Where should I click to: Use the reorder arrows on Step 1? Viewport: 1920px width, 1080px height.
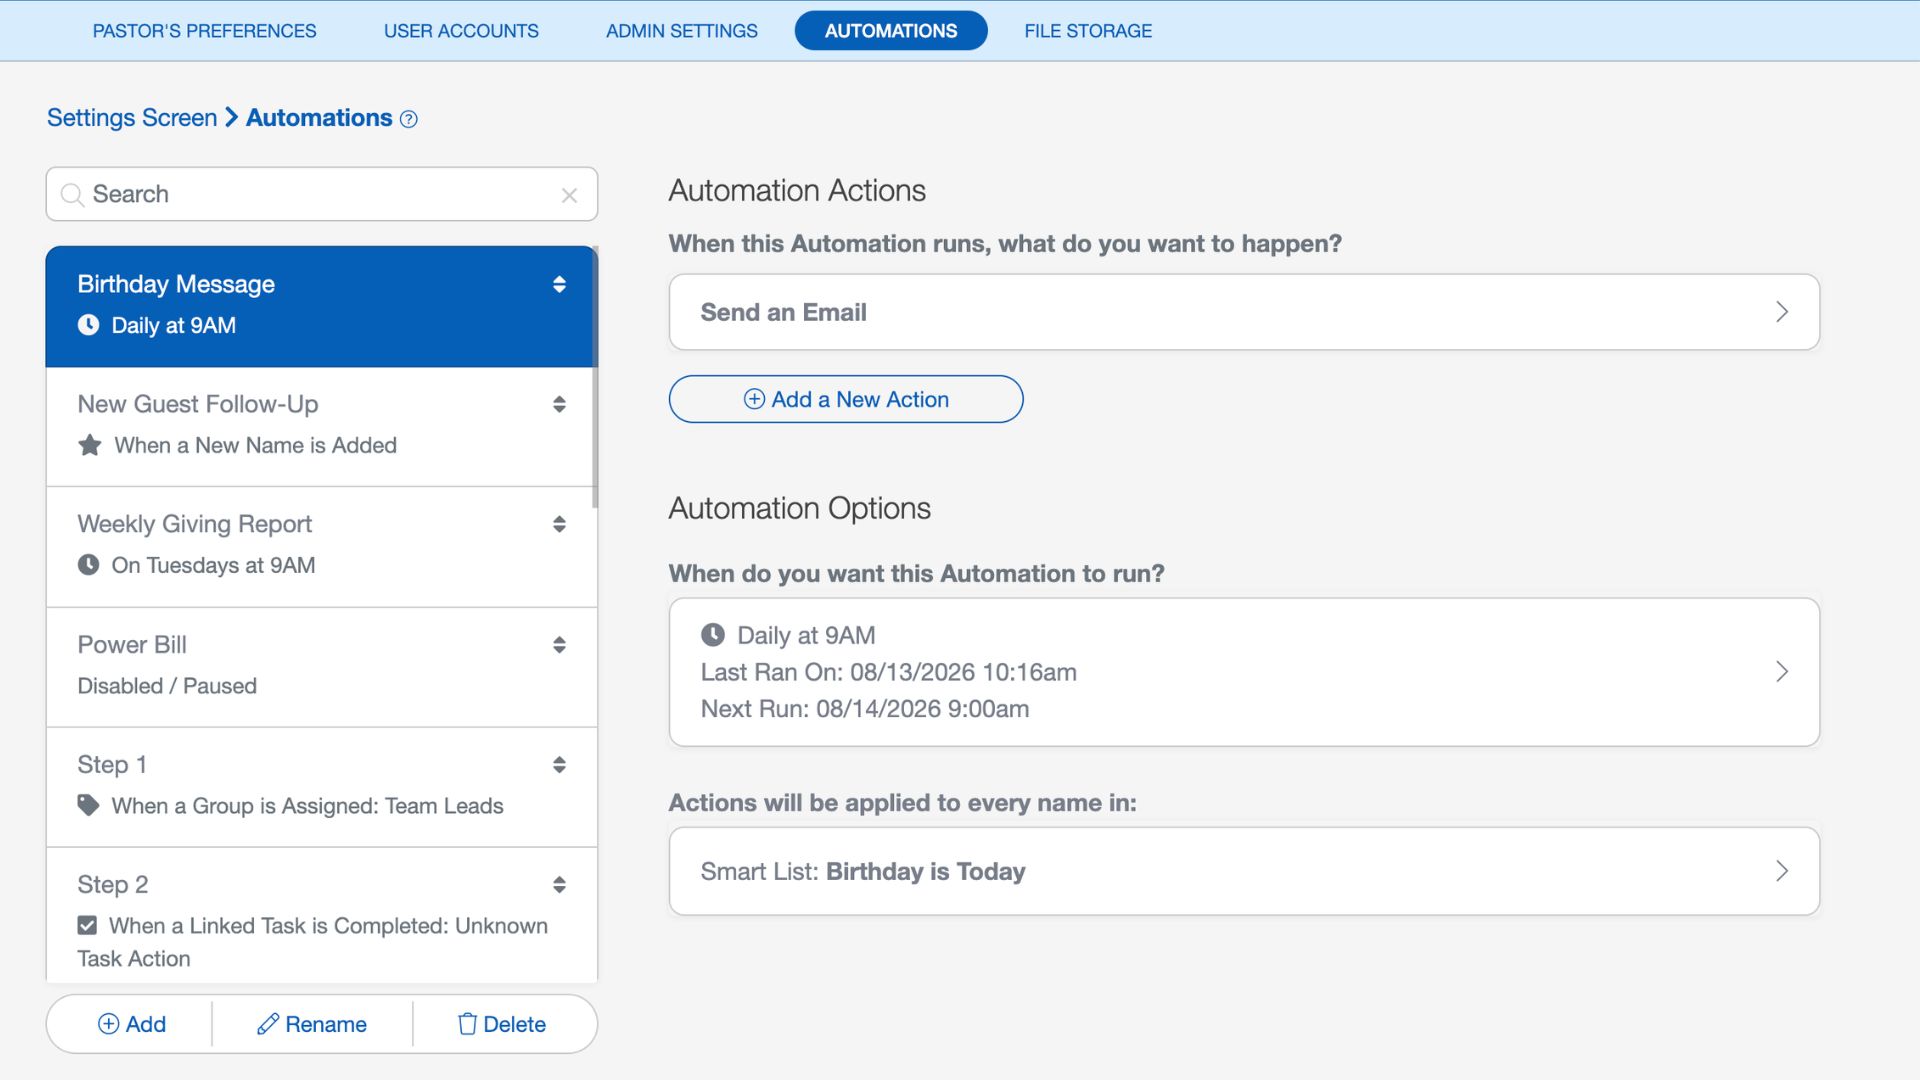[x=559, y=765]
